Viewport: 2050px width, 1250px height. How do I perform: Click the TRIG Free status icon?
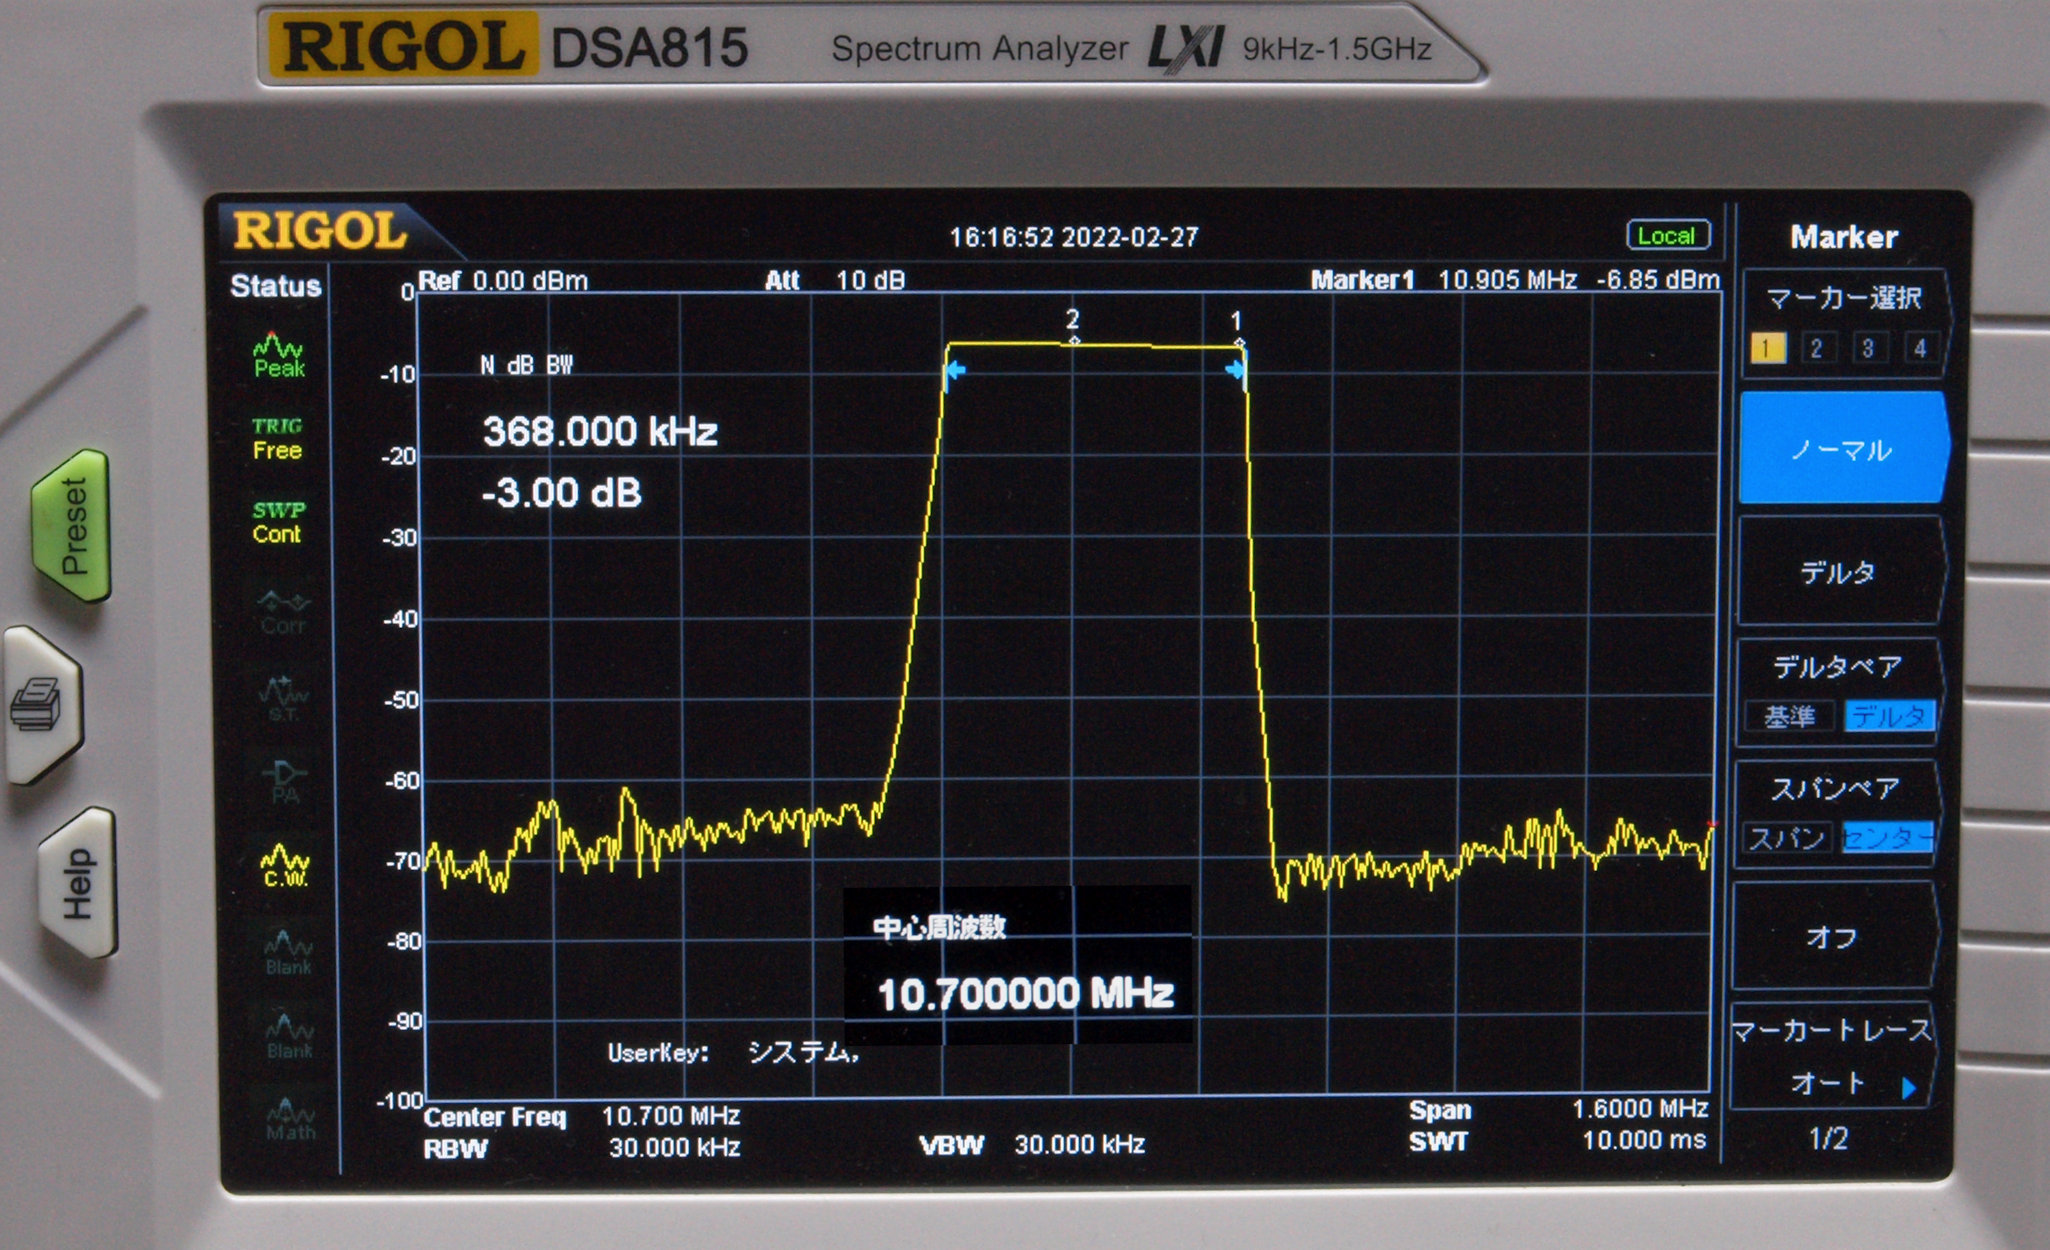pos(277,438)
